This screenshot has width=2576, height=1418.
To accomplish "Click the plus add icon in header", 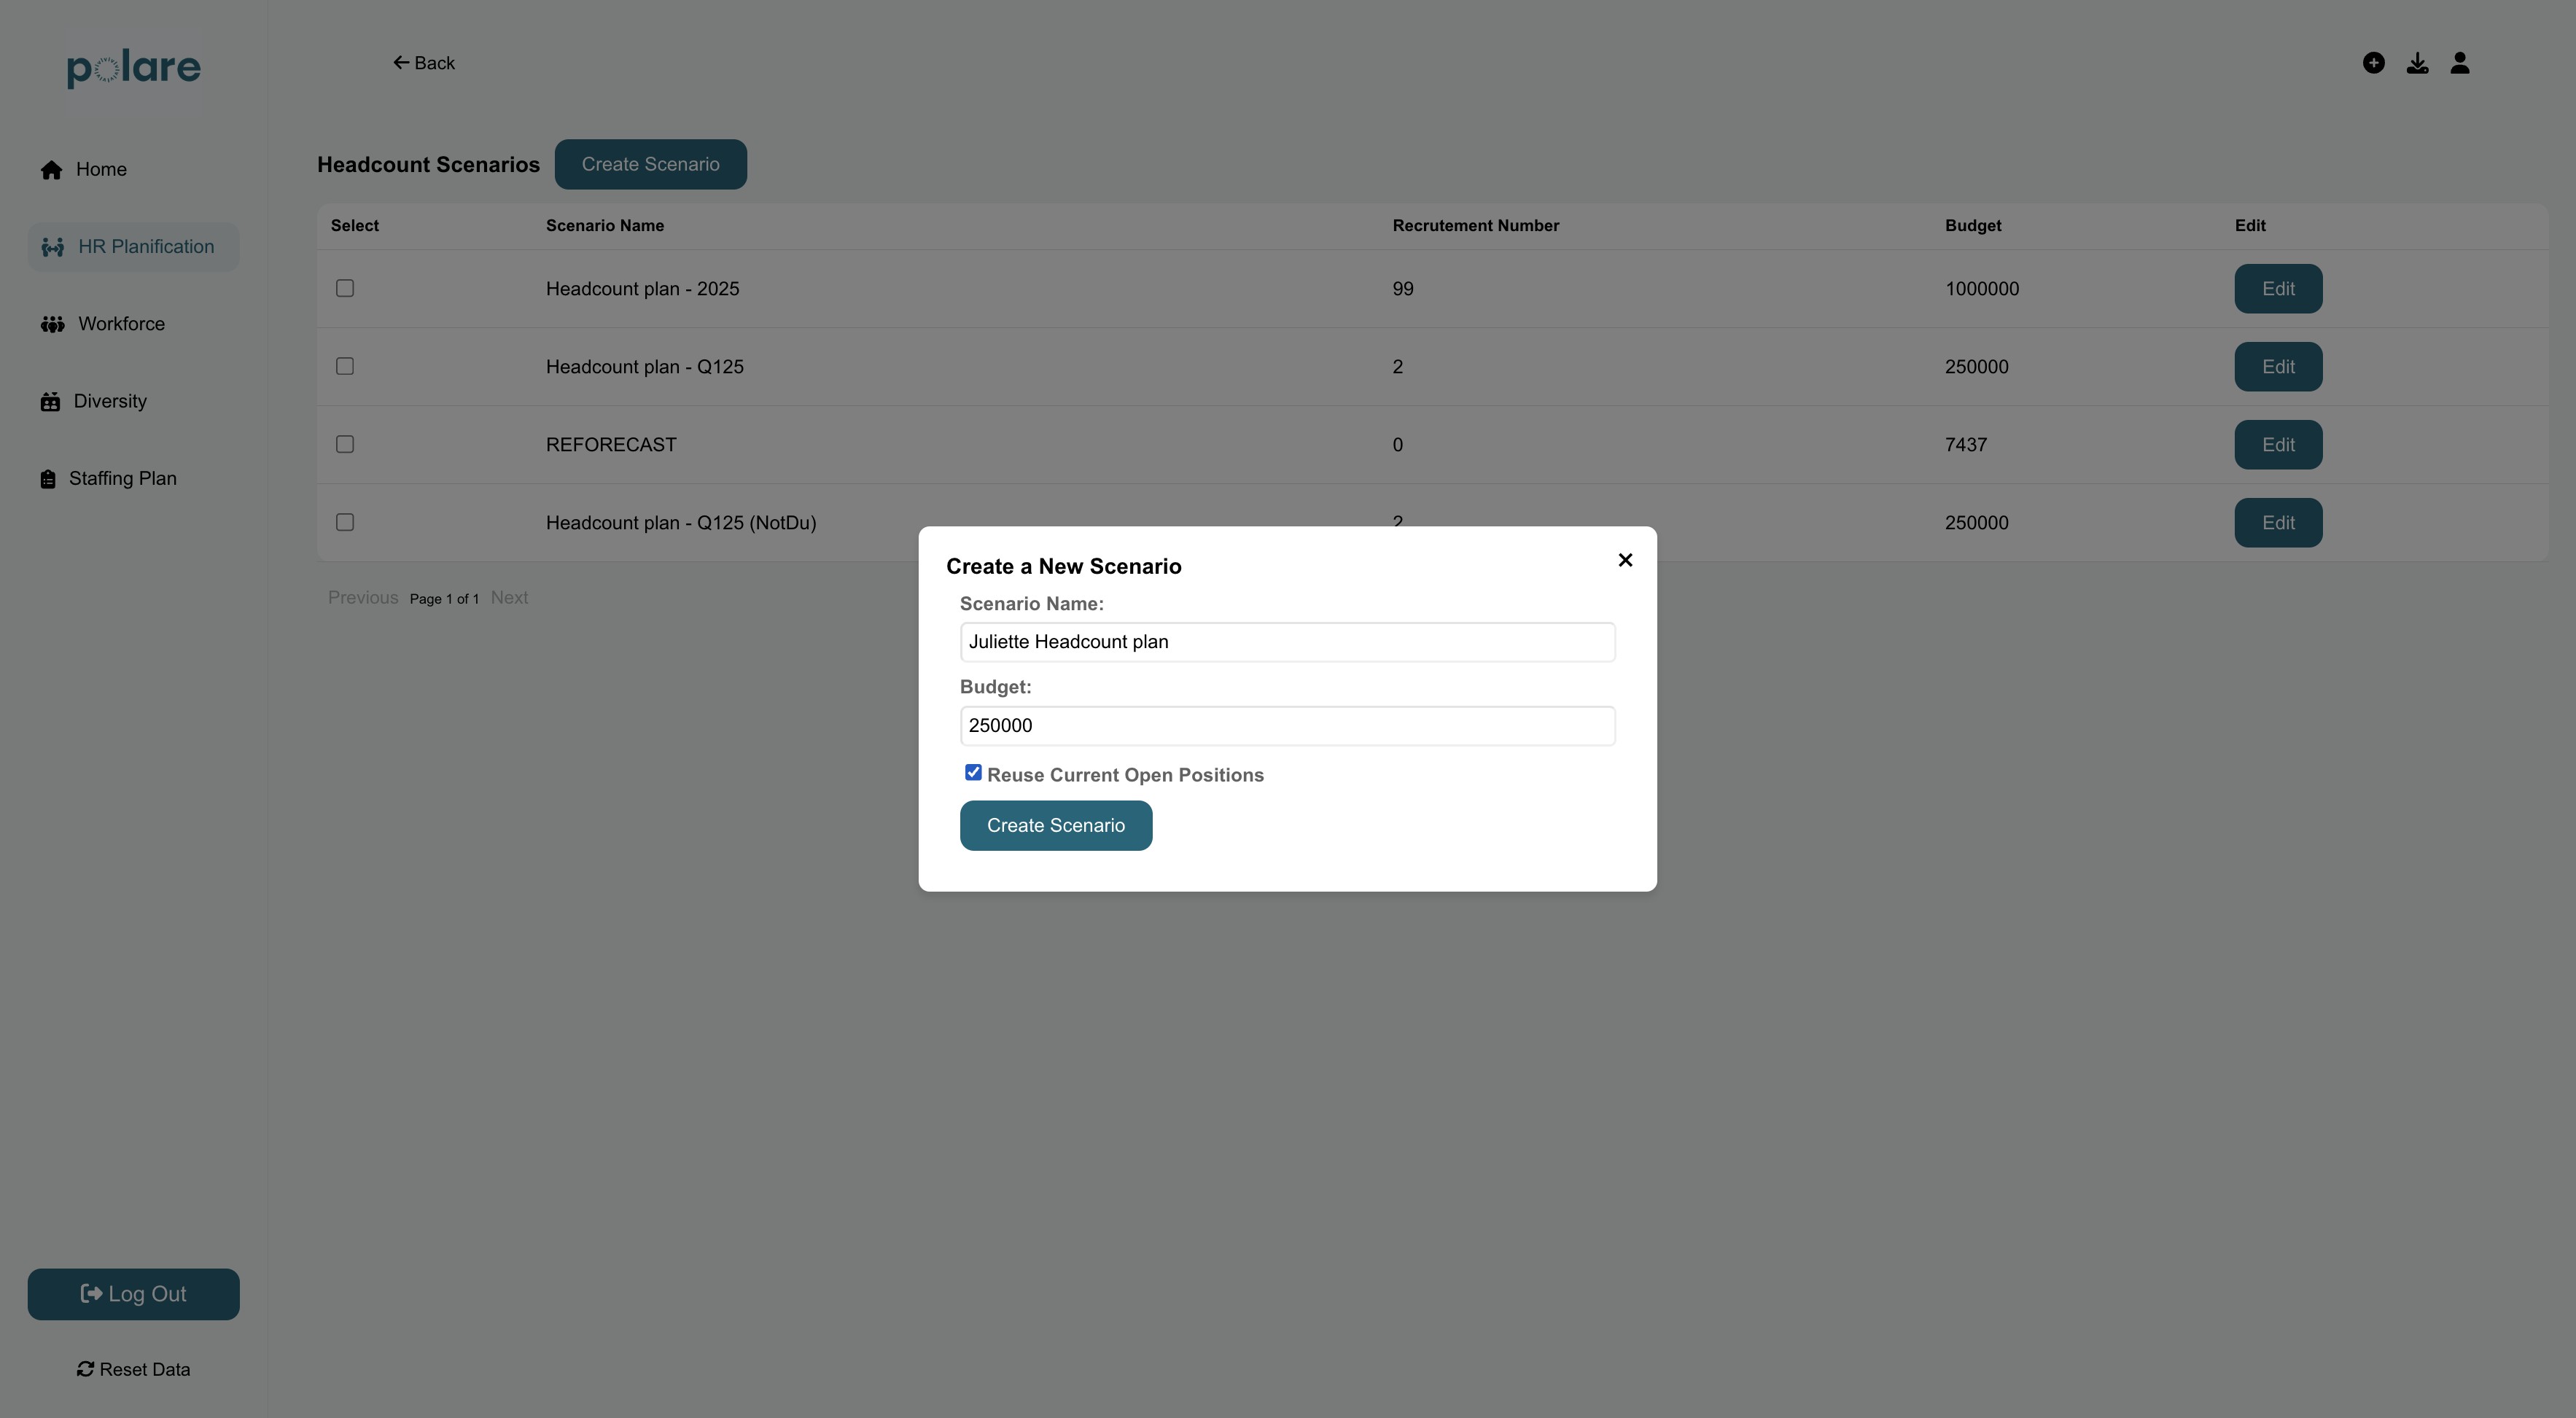I will (x=2373, y=63).
